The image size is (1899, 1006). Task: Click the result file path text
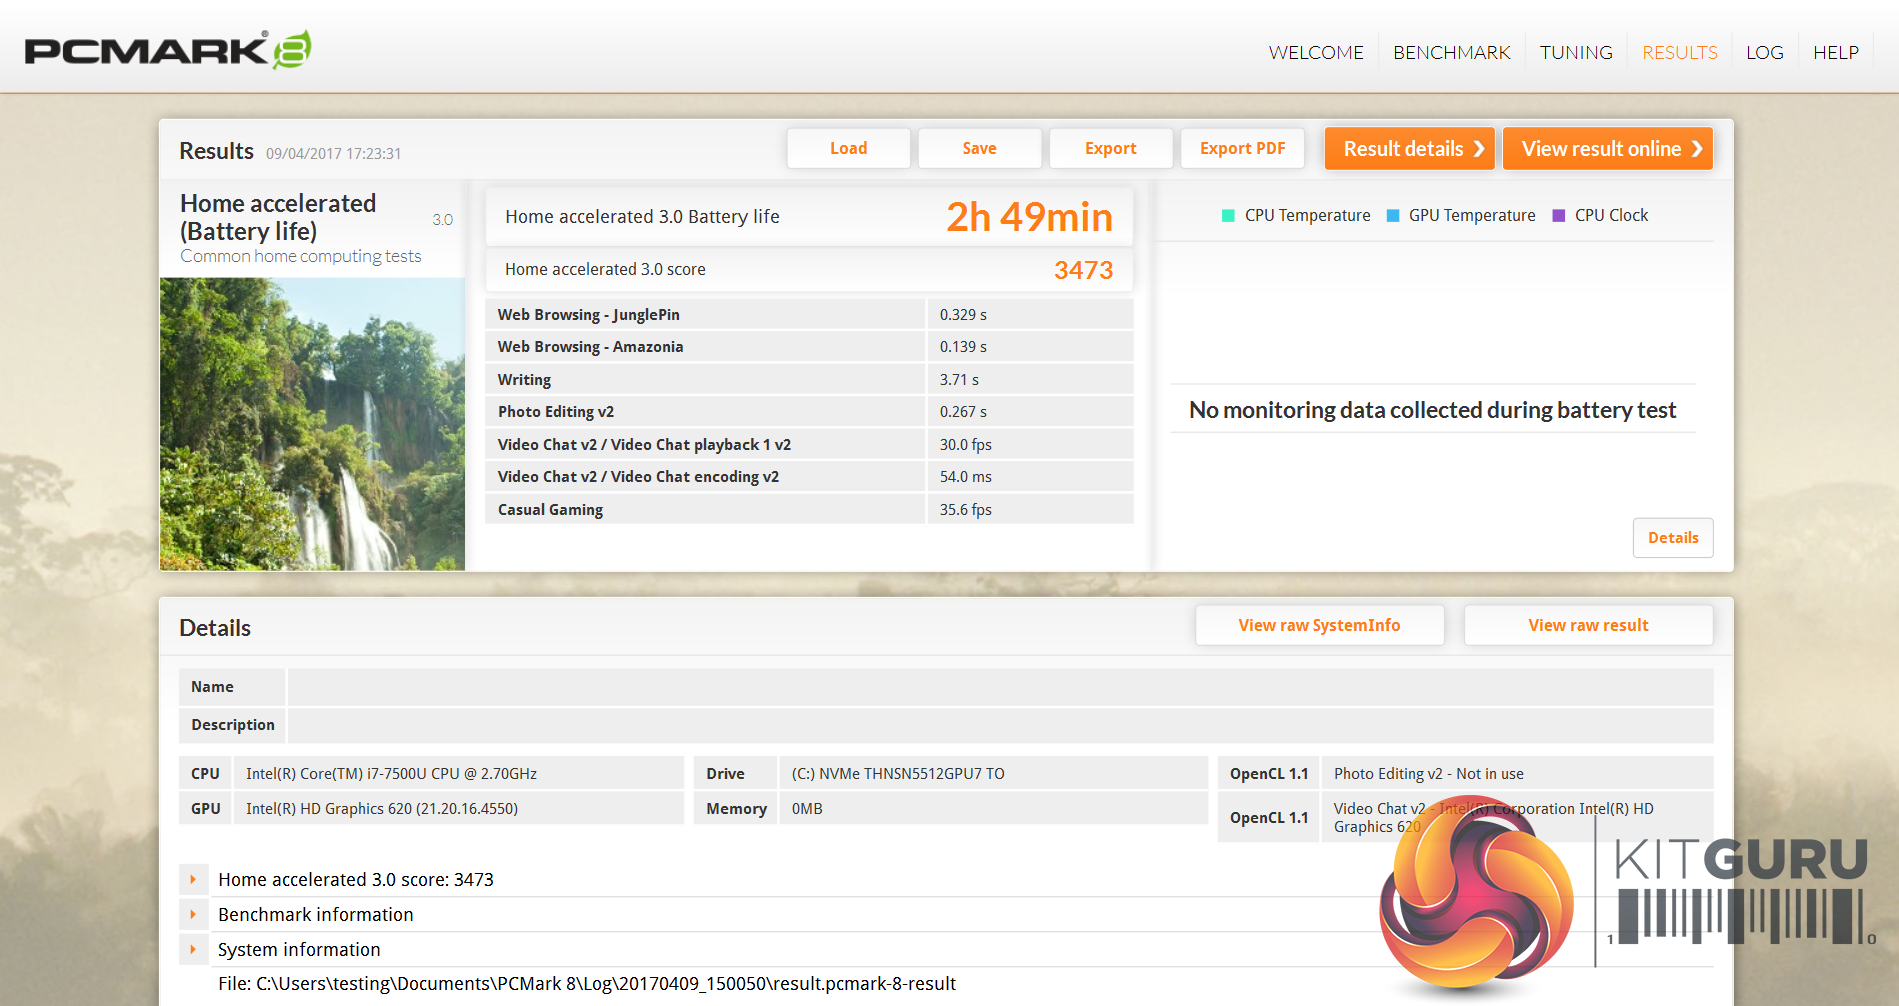coord(587,984)
